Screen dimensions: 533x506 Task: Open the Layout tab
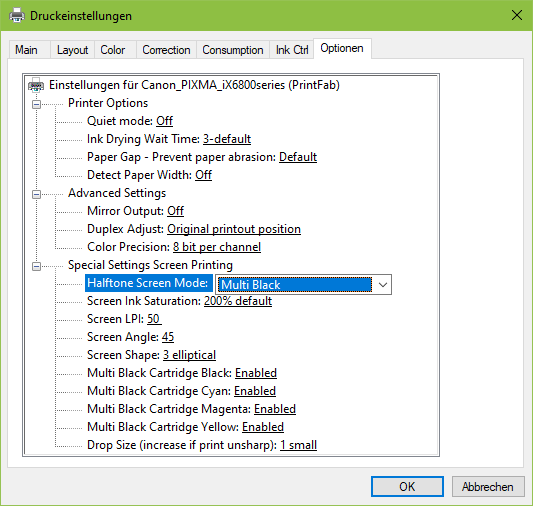tap(72, 50)
